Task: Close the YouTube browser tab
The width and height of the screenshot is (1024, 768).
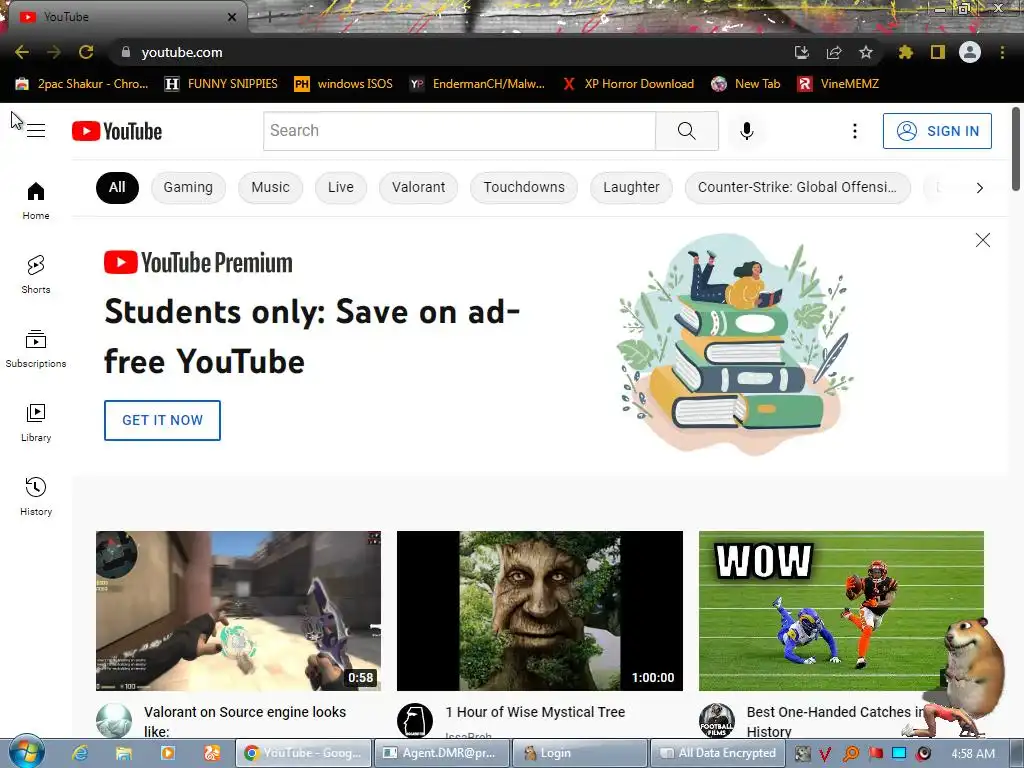Action: click(231, 17)
